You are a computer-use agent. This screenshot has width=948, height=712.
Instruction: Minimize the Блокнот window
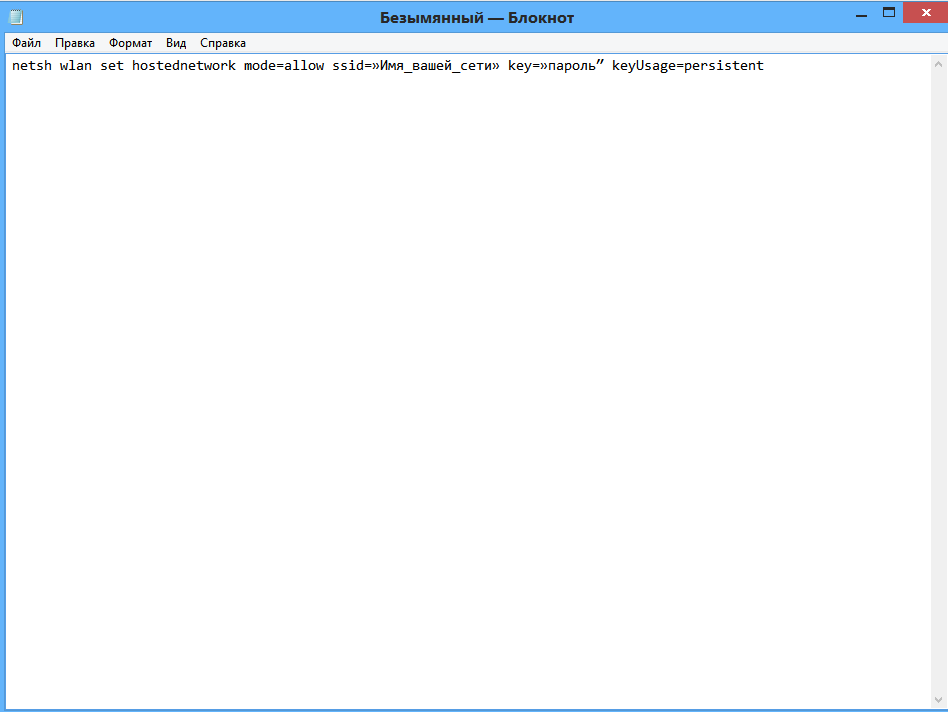(862, 14)
